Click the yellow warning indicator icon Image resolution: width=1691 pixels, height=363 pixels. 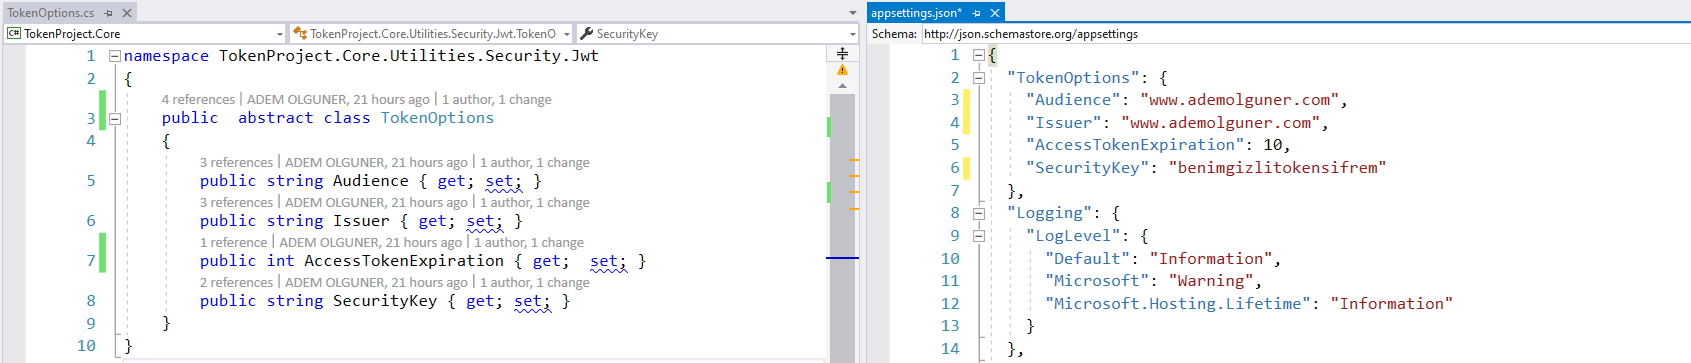point(842,70)
